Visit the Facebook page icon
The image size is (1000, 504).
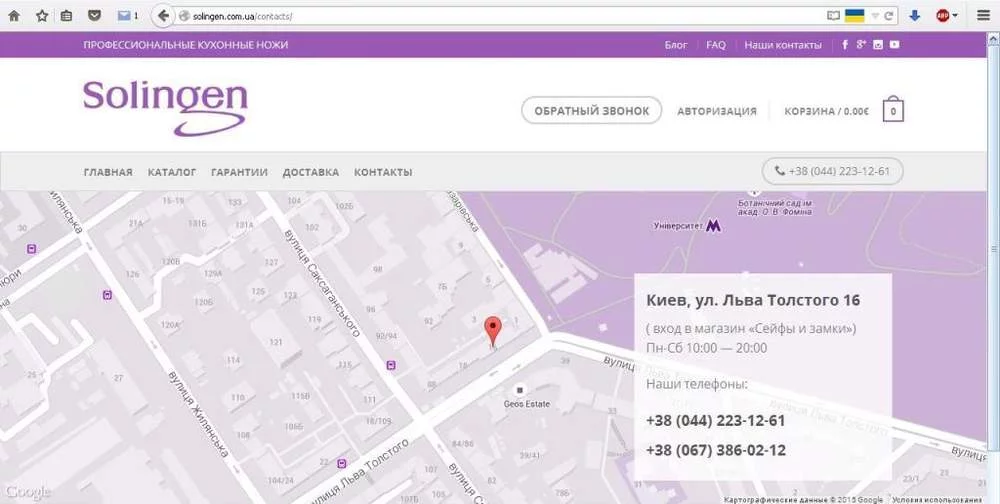[845, 45]
